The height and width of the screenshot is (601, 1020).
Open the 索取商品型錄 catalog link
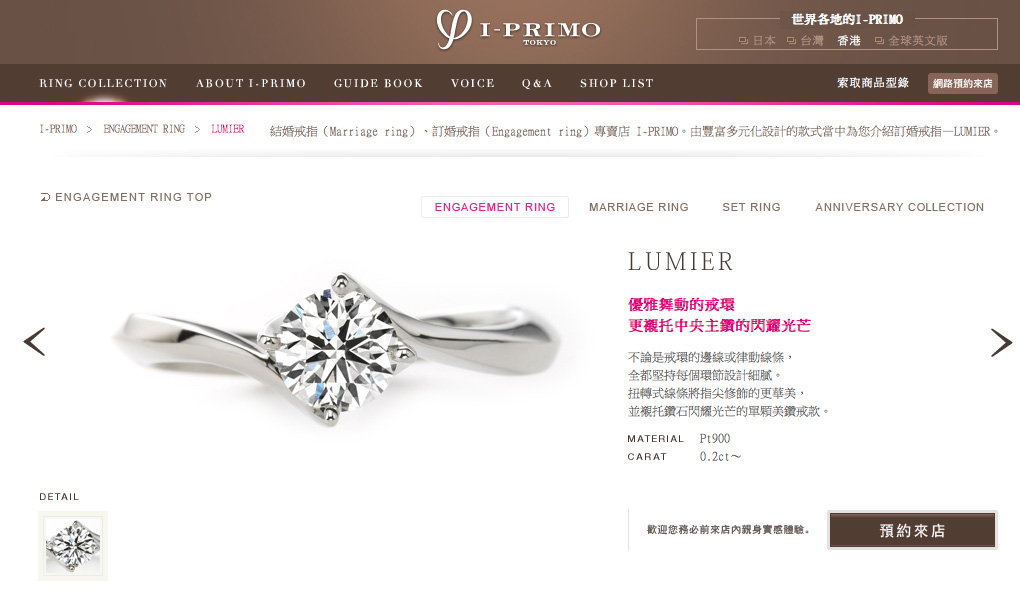[x=873, y=83]
